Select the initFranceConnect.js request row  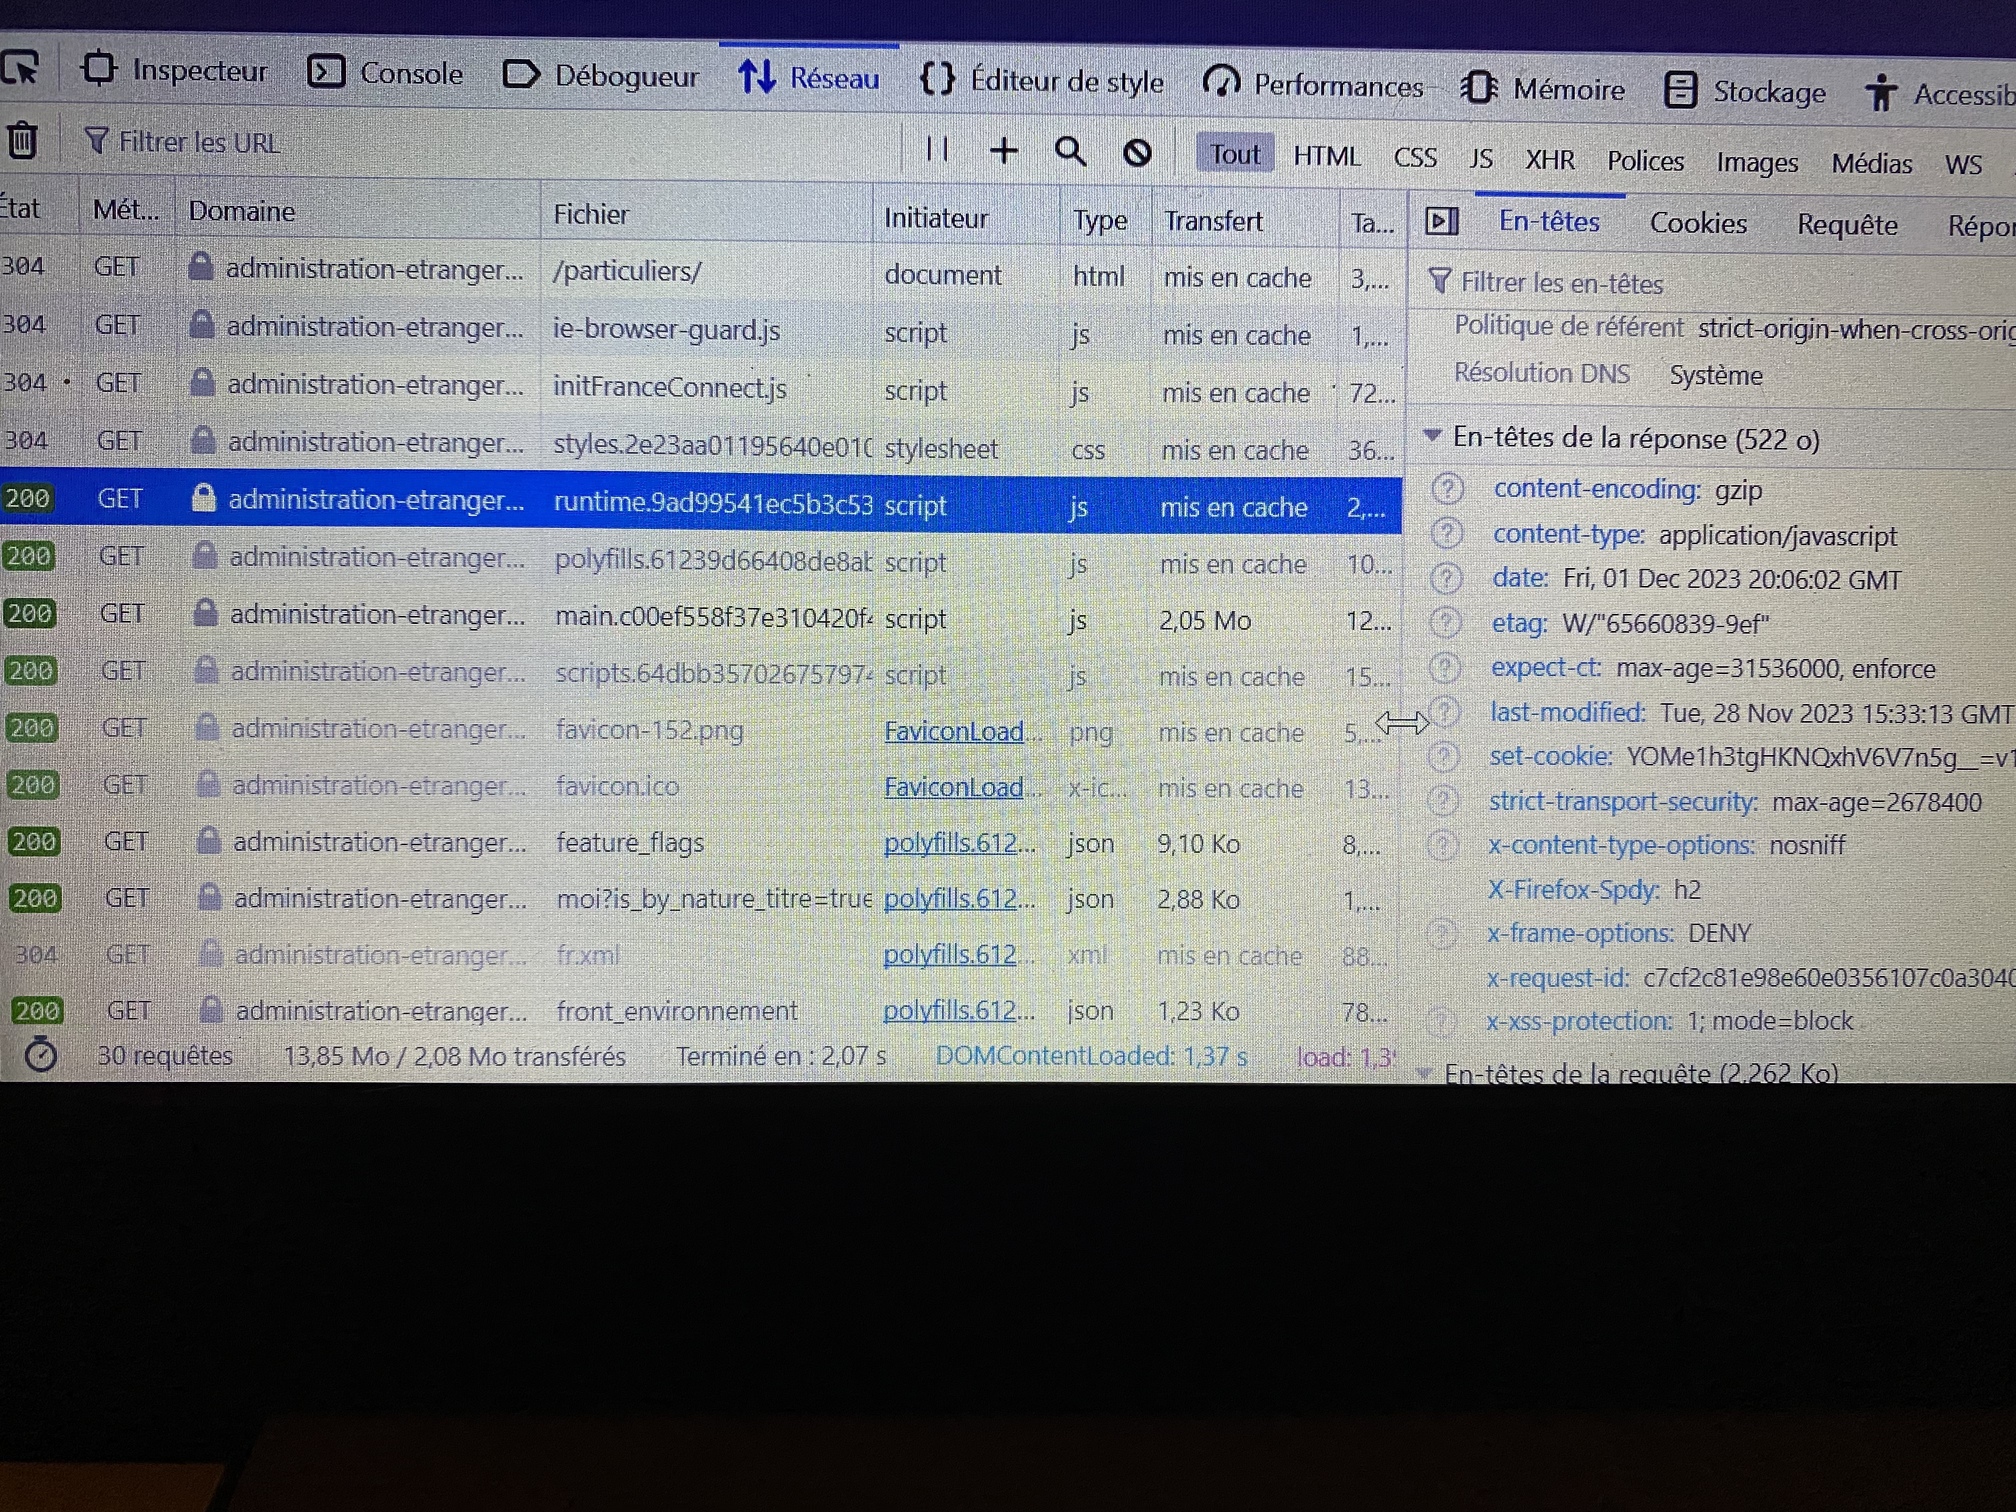[x=700, y=387]
